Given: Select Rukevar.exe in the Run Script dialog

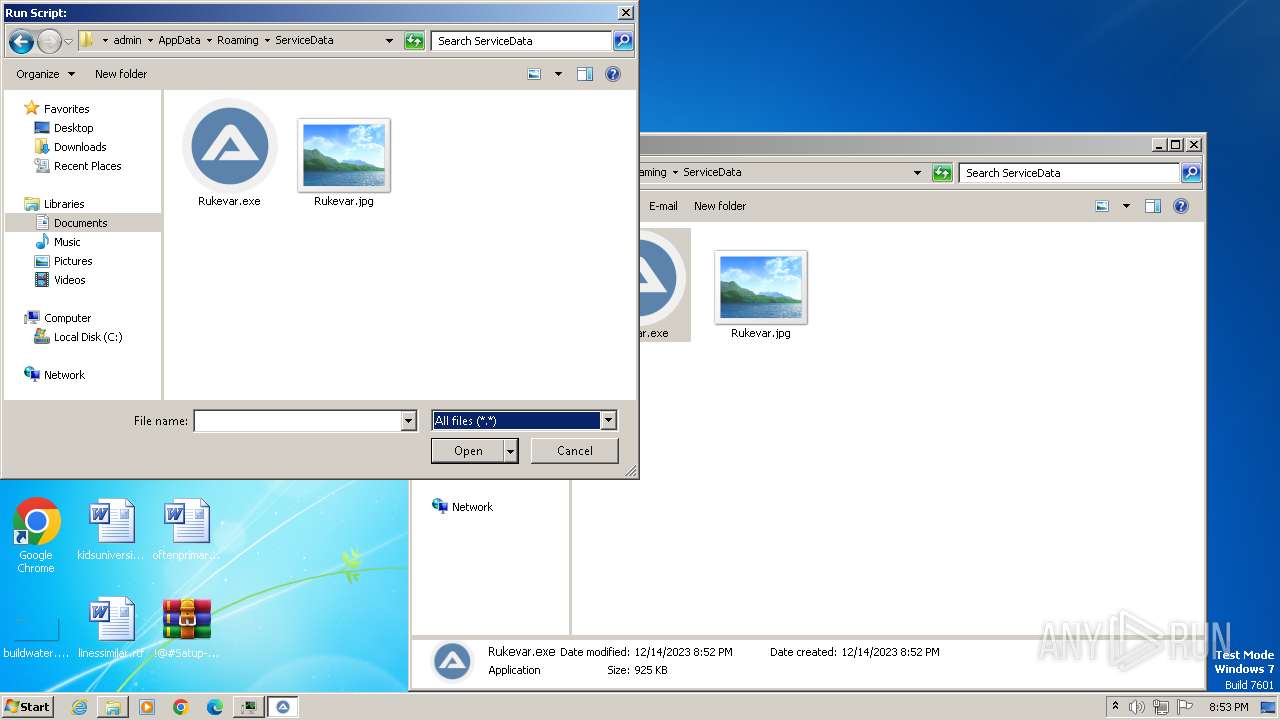Looking at the screenshot, I should (x=229, y=153).
